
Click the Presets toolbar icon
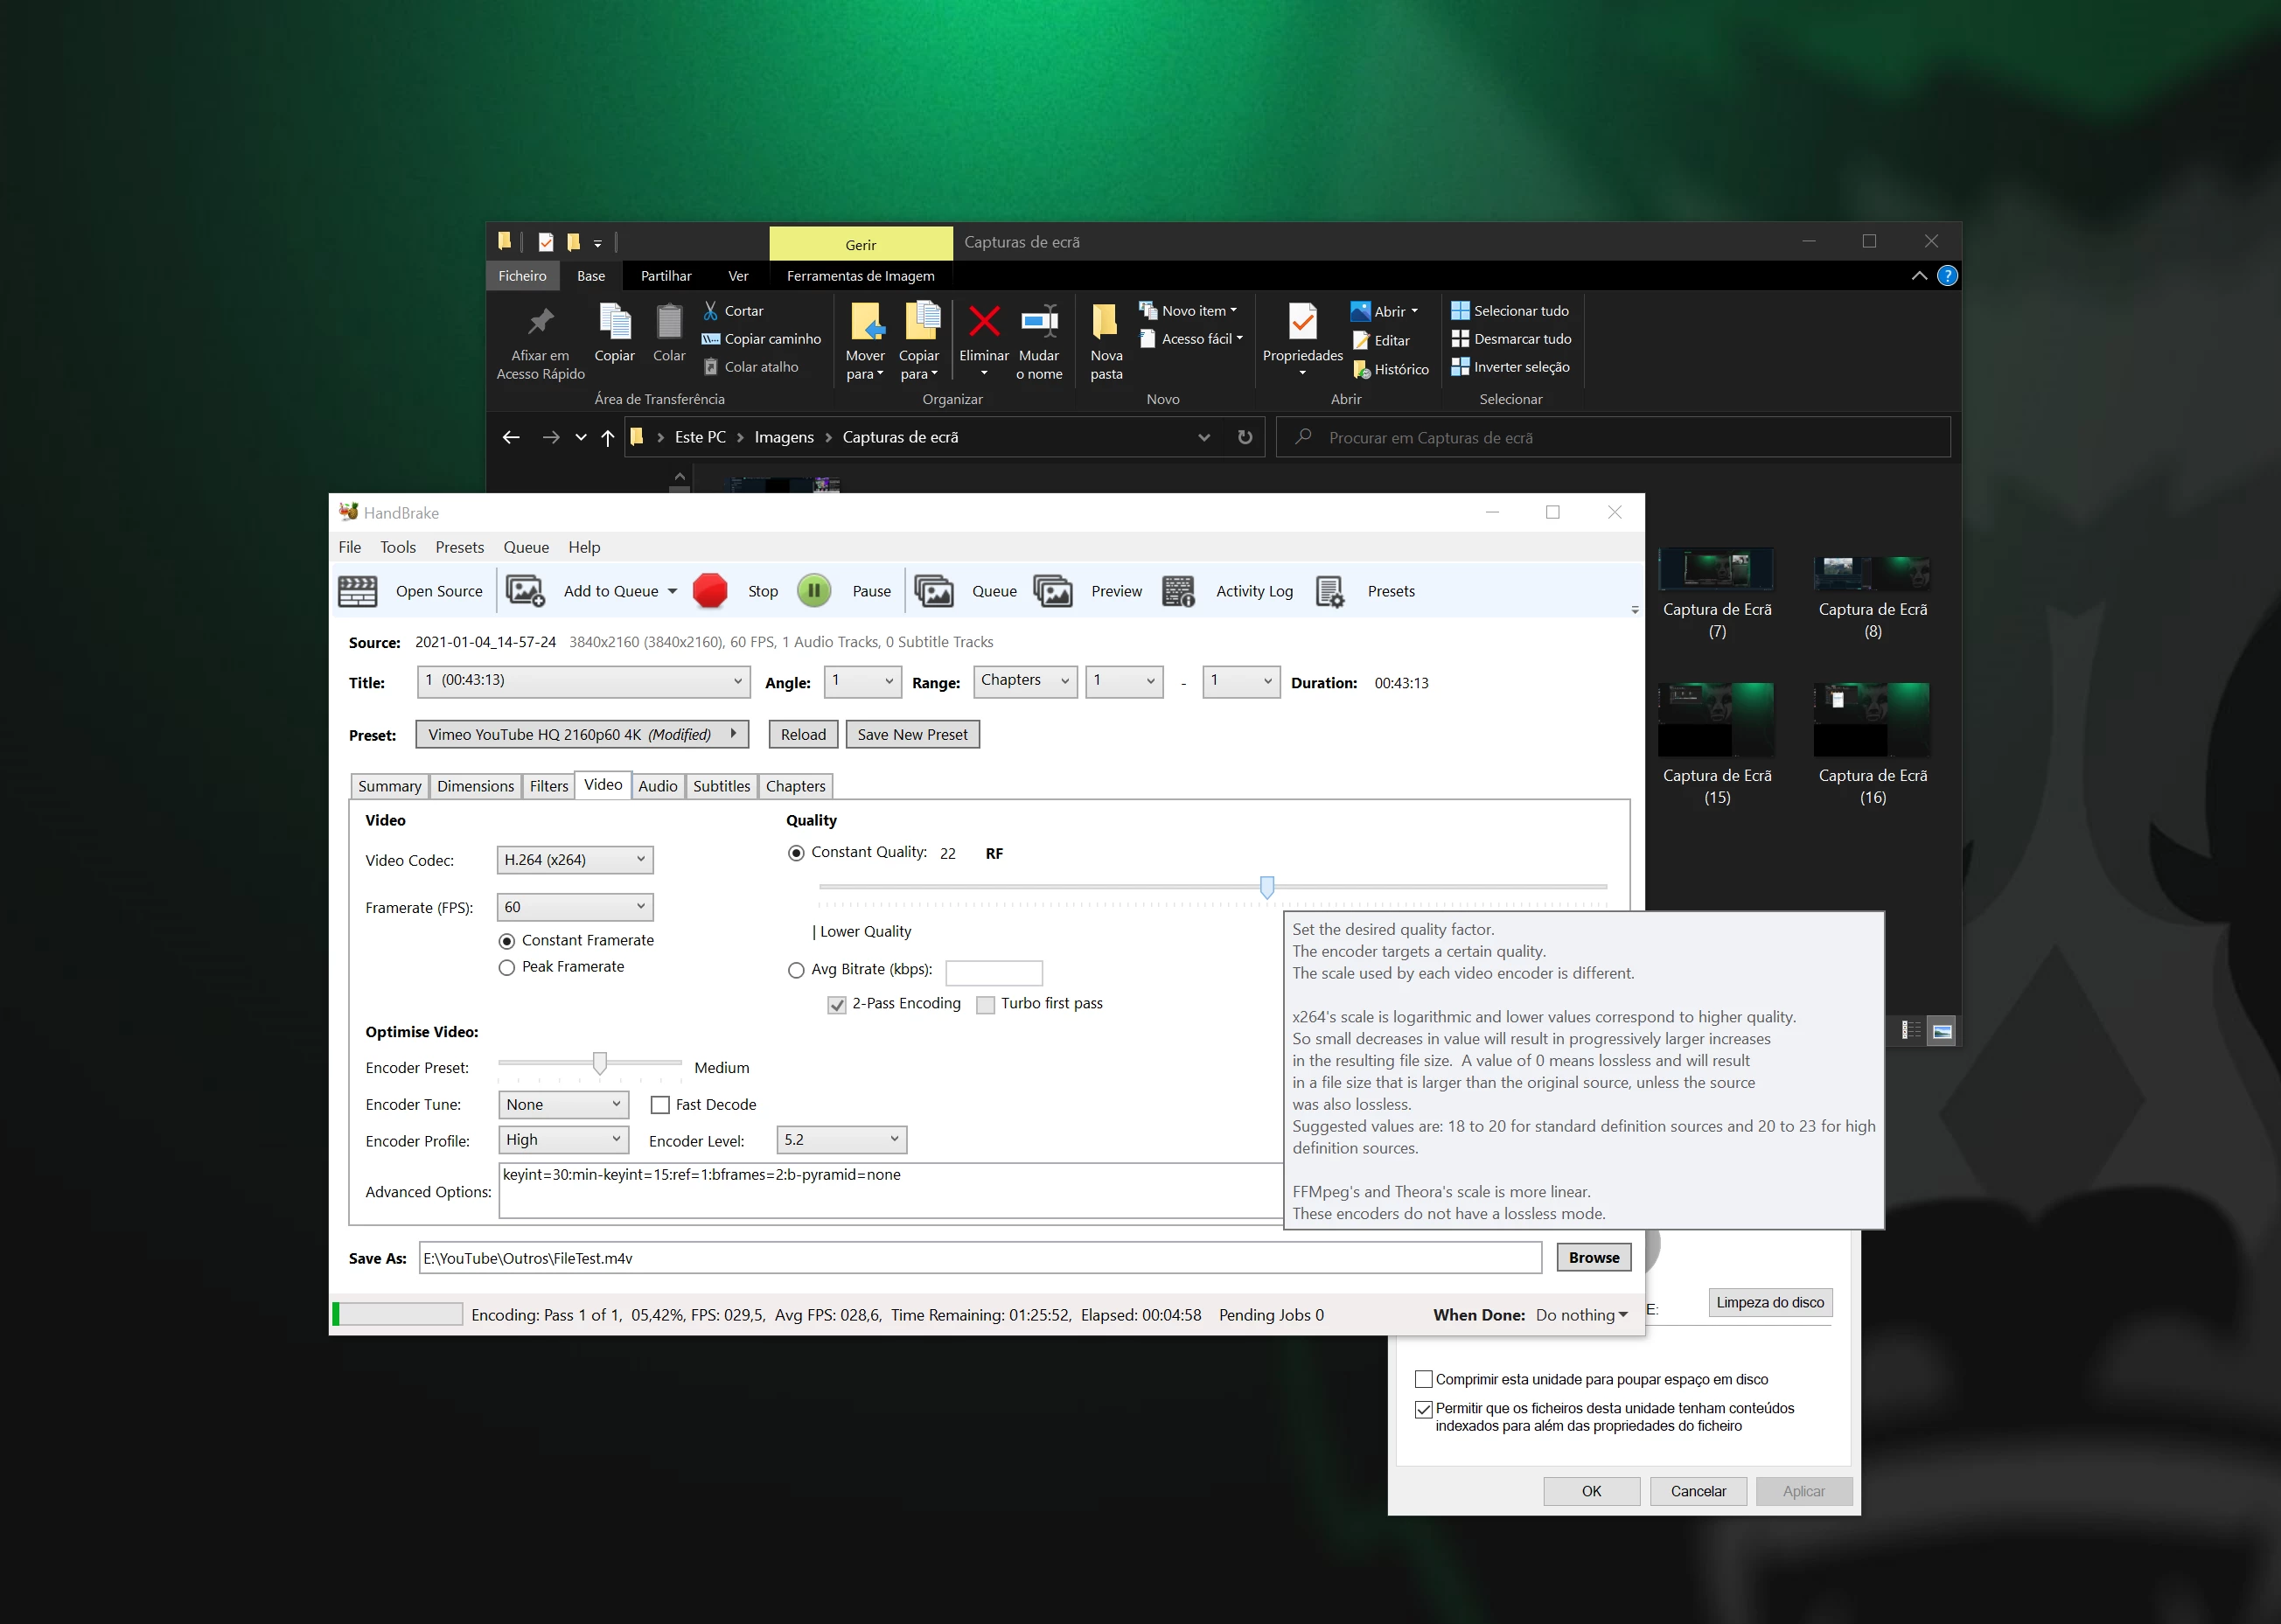[1330, 591]
